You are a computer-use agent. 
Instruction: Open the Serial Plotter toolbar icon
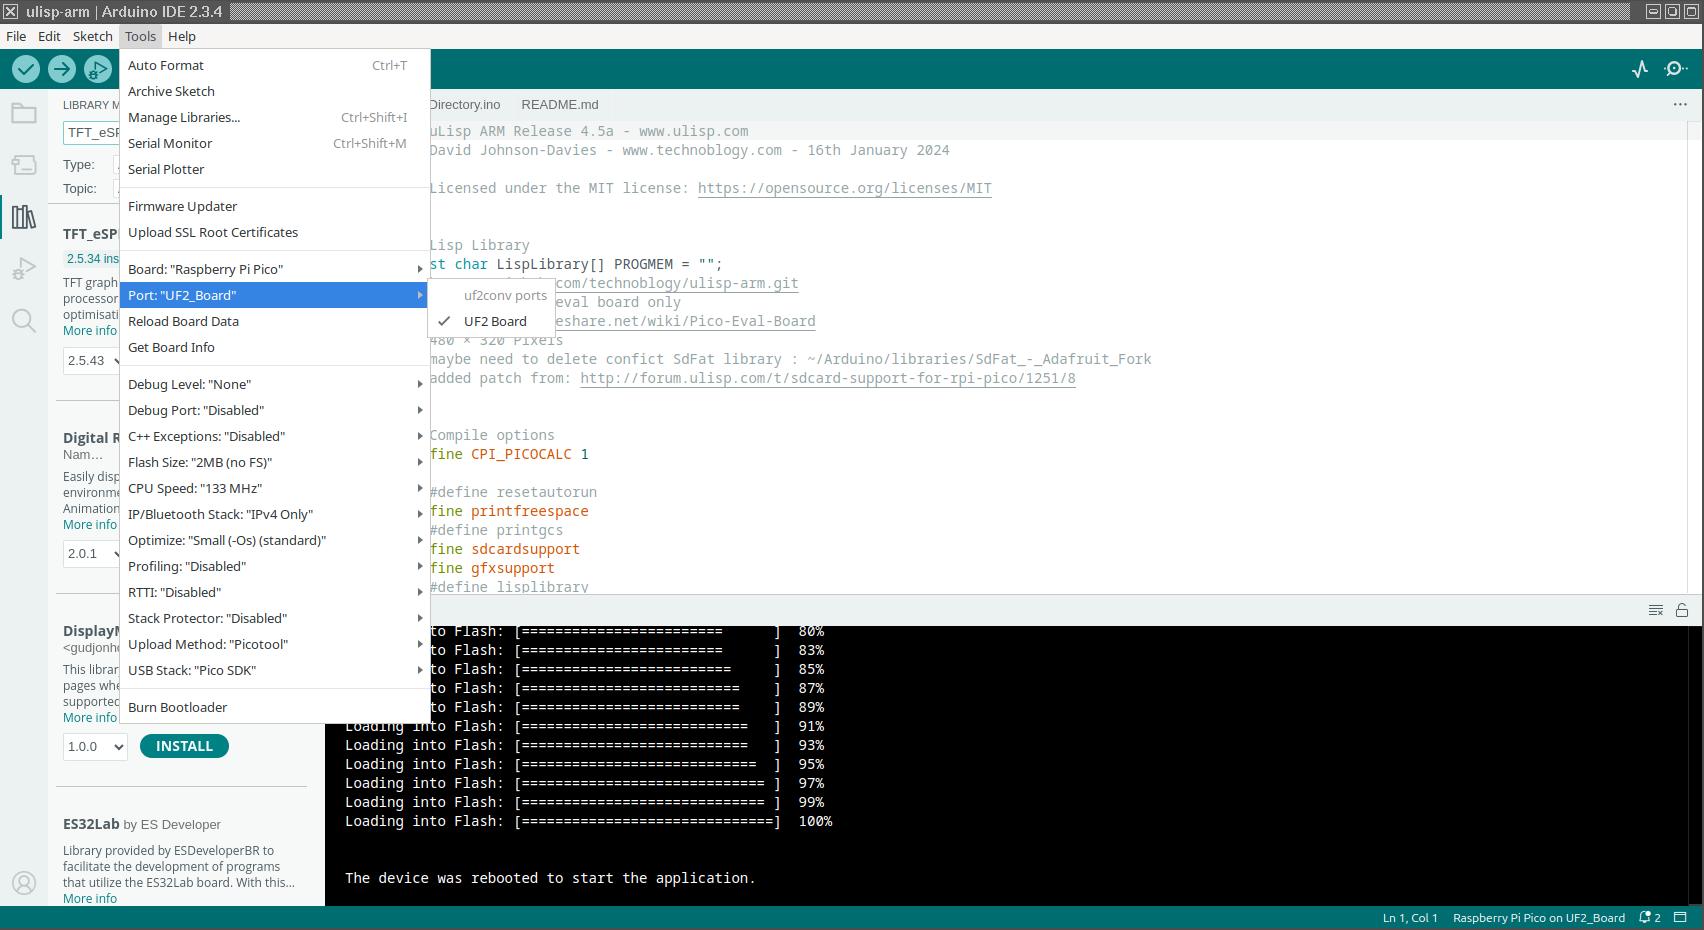tap(1640, 69)
